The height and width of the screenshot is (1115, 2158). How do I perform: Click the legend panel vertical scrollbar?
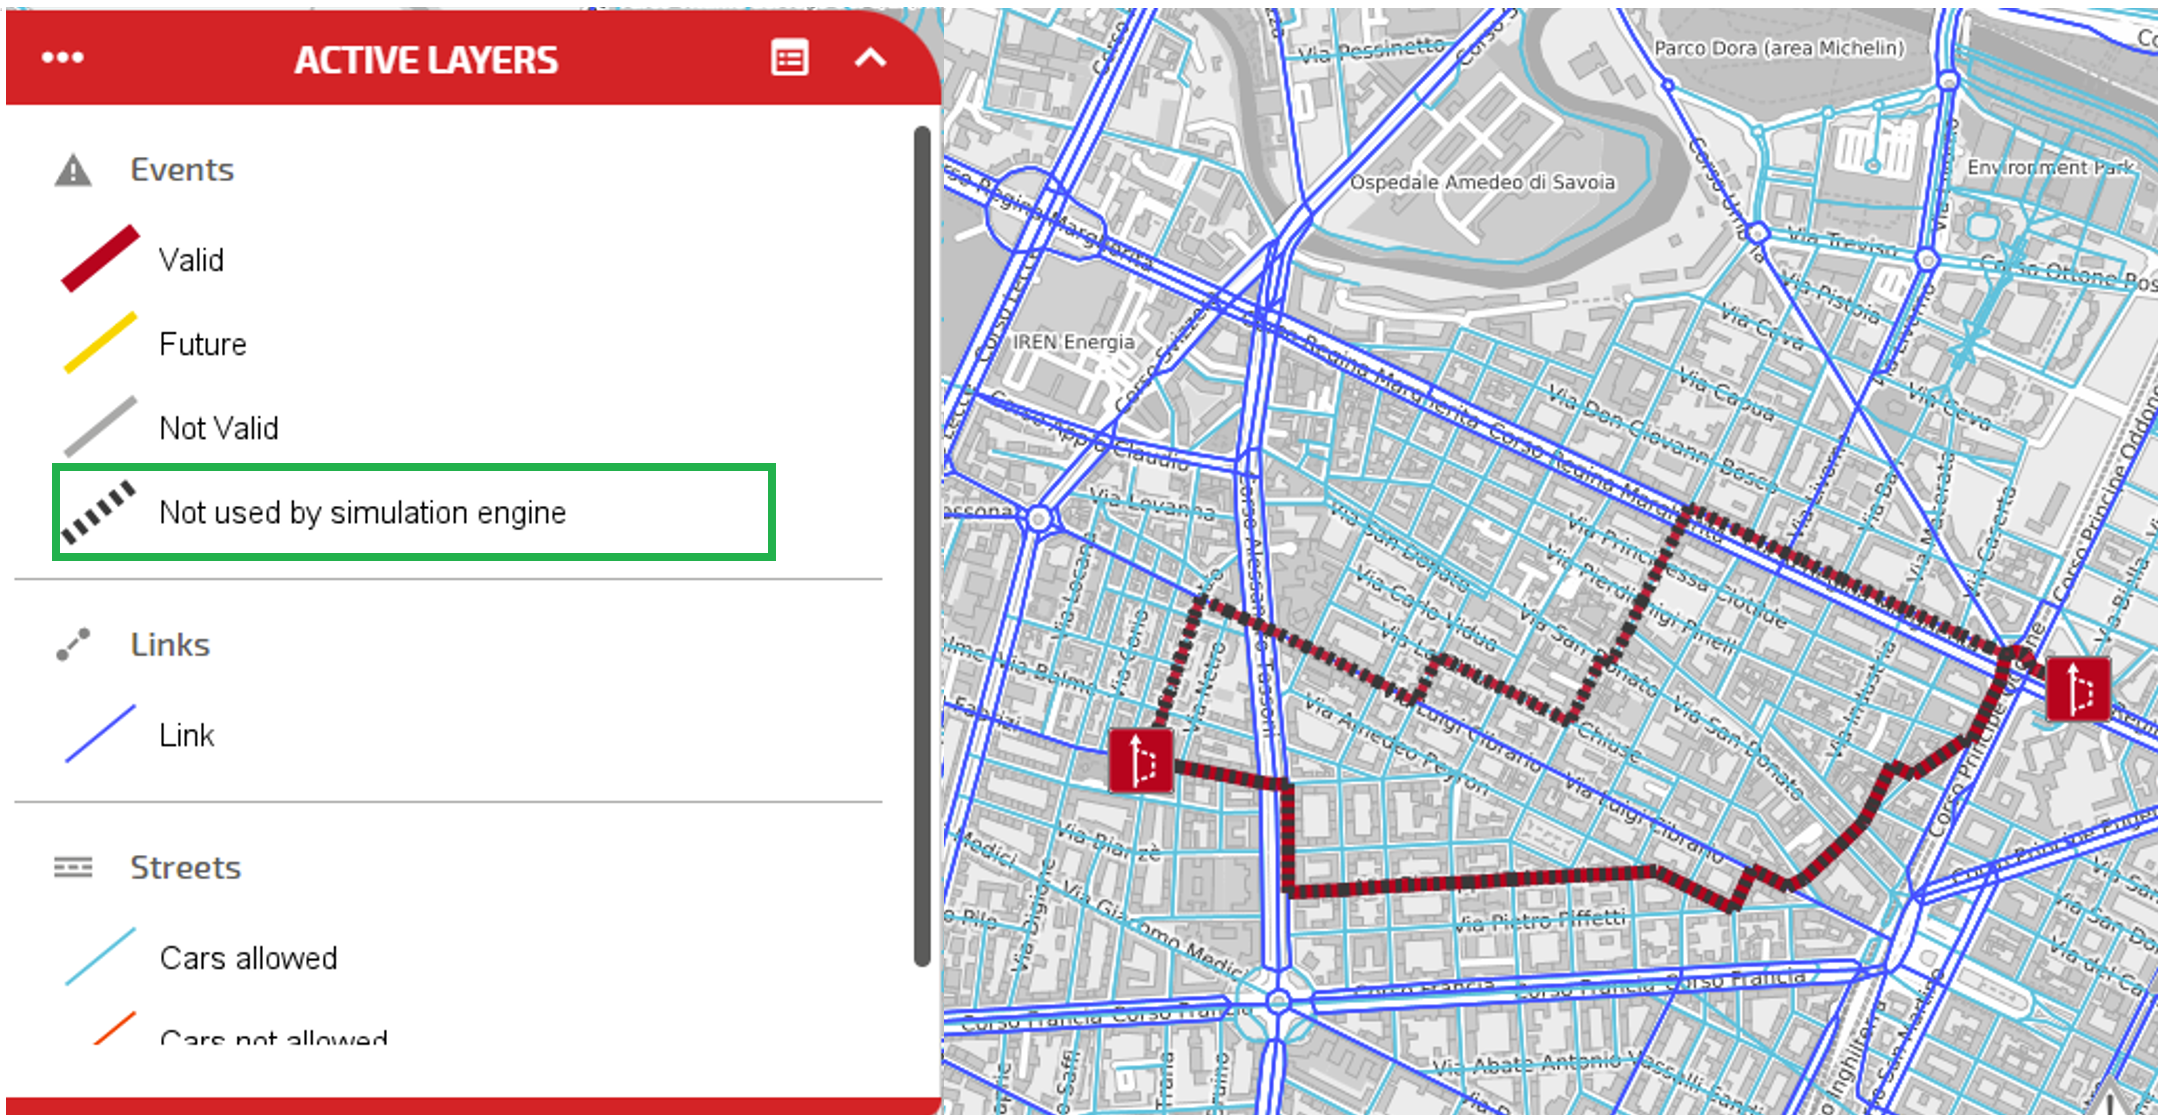[x=921, y=545]
